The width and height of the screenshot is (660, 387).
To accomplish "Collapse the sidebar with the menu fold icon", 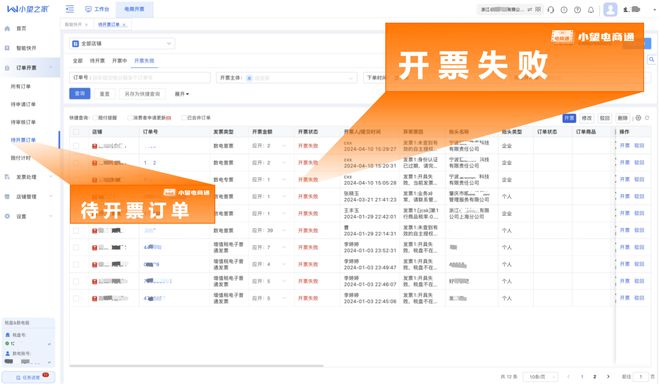I will pos(70,9).
